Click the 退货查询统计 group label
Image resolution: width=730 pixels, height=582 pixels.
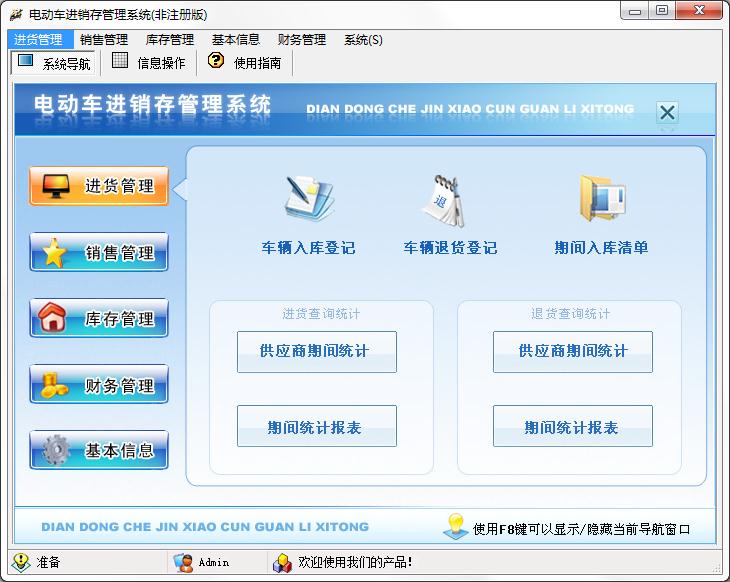(570, 314)
